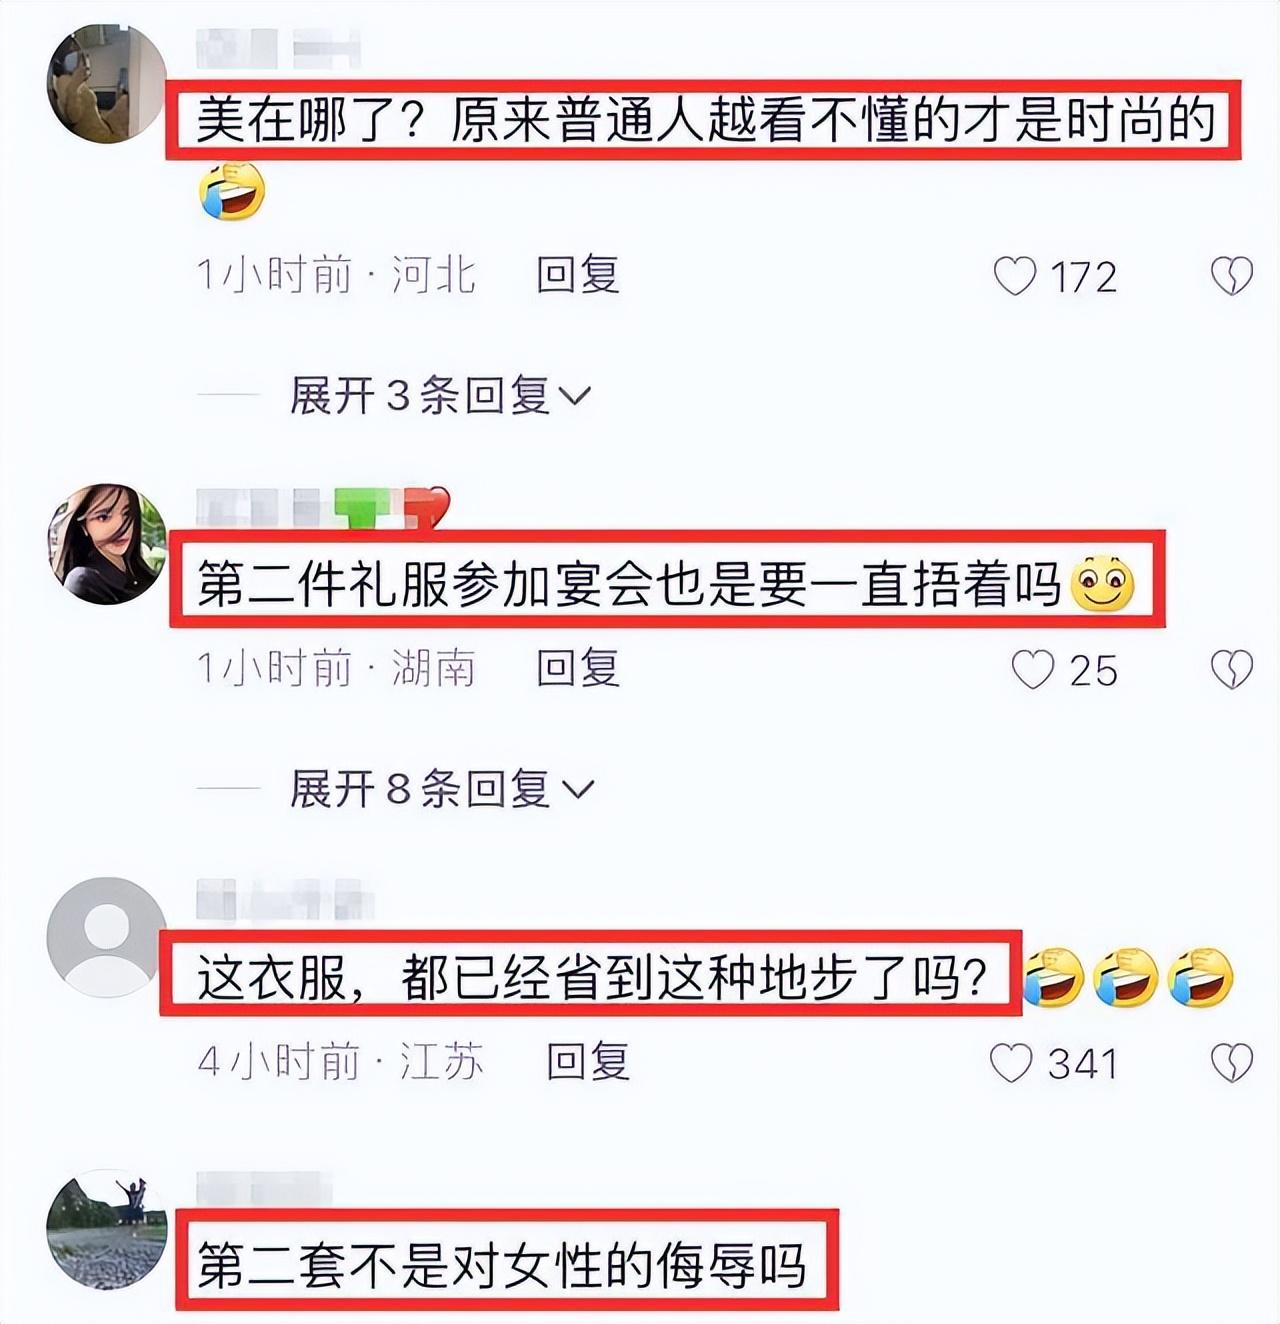Open first commenter's avatar profile
The width and height of the screenshot is (1280, 1324).
point(107,84)
